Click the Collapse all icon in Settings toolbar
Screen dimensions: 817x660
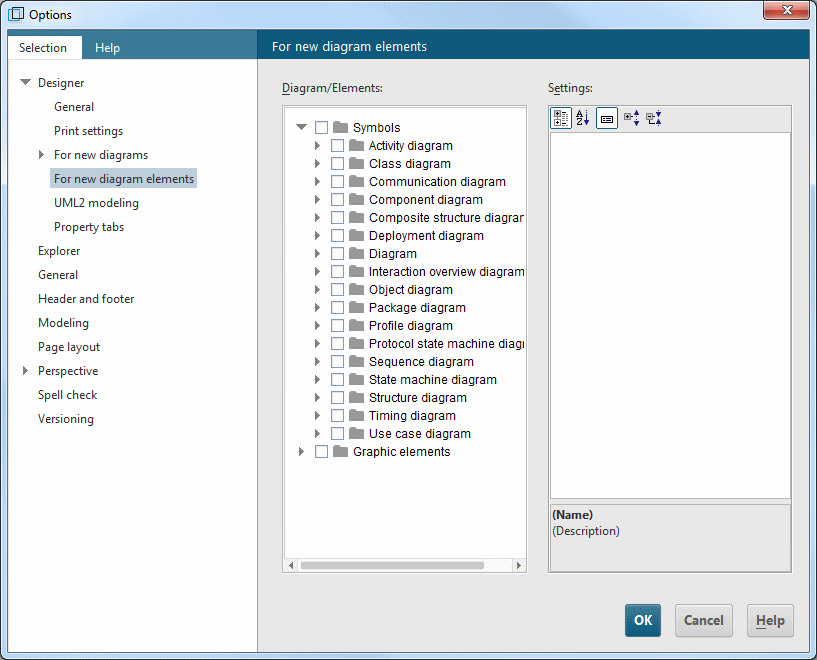tap(654, 118)
